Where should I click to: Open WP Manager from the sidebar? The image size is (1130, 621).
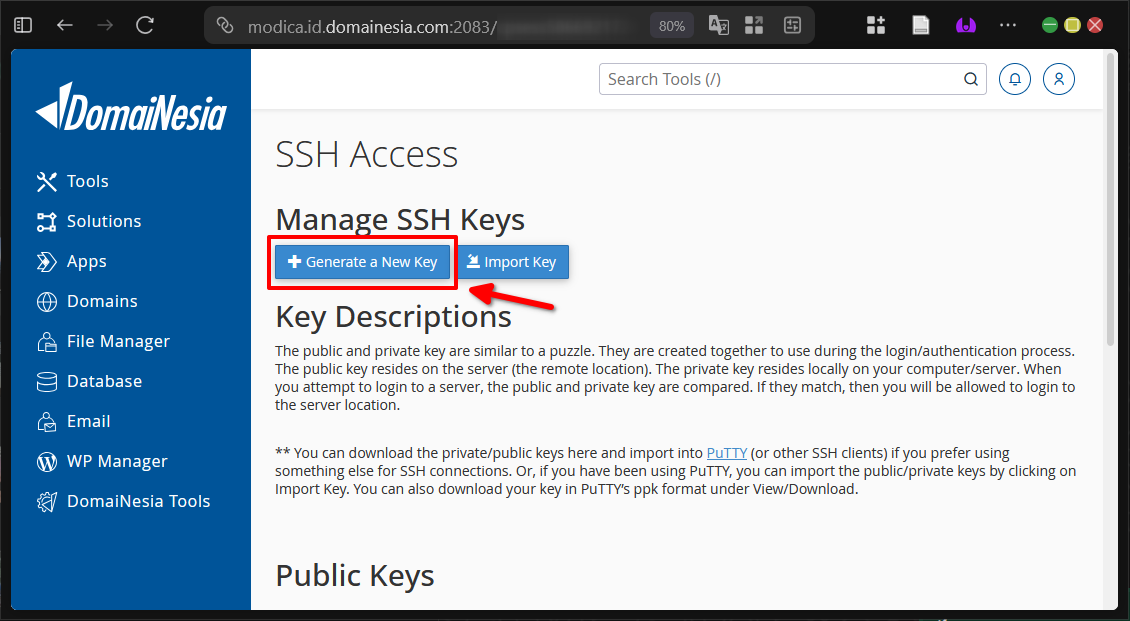[x=116, y=461]
